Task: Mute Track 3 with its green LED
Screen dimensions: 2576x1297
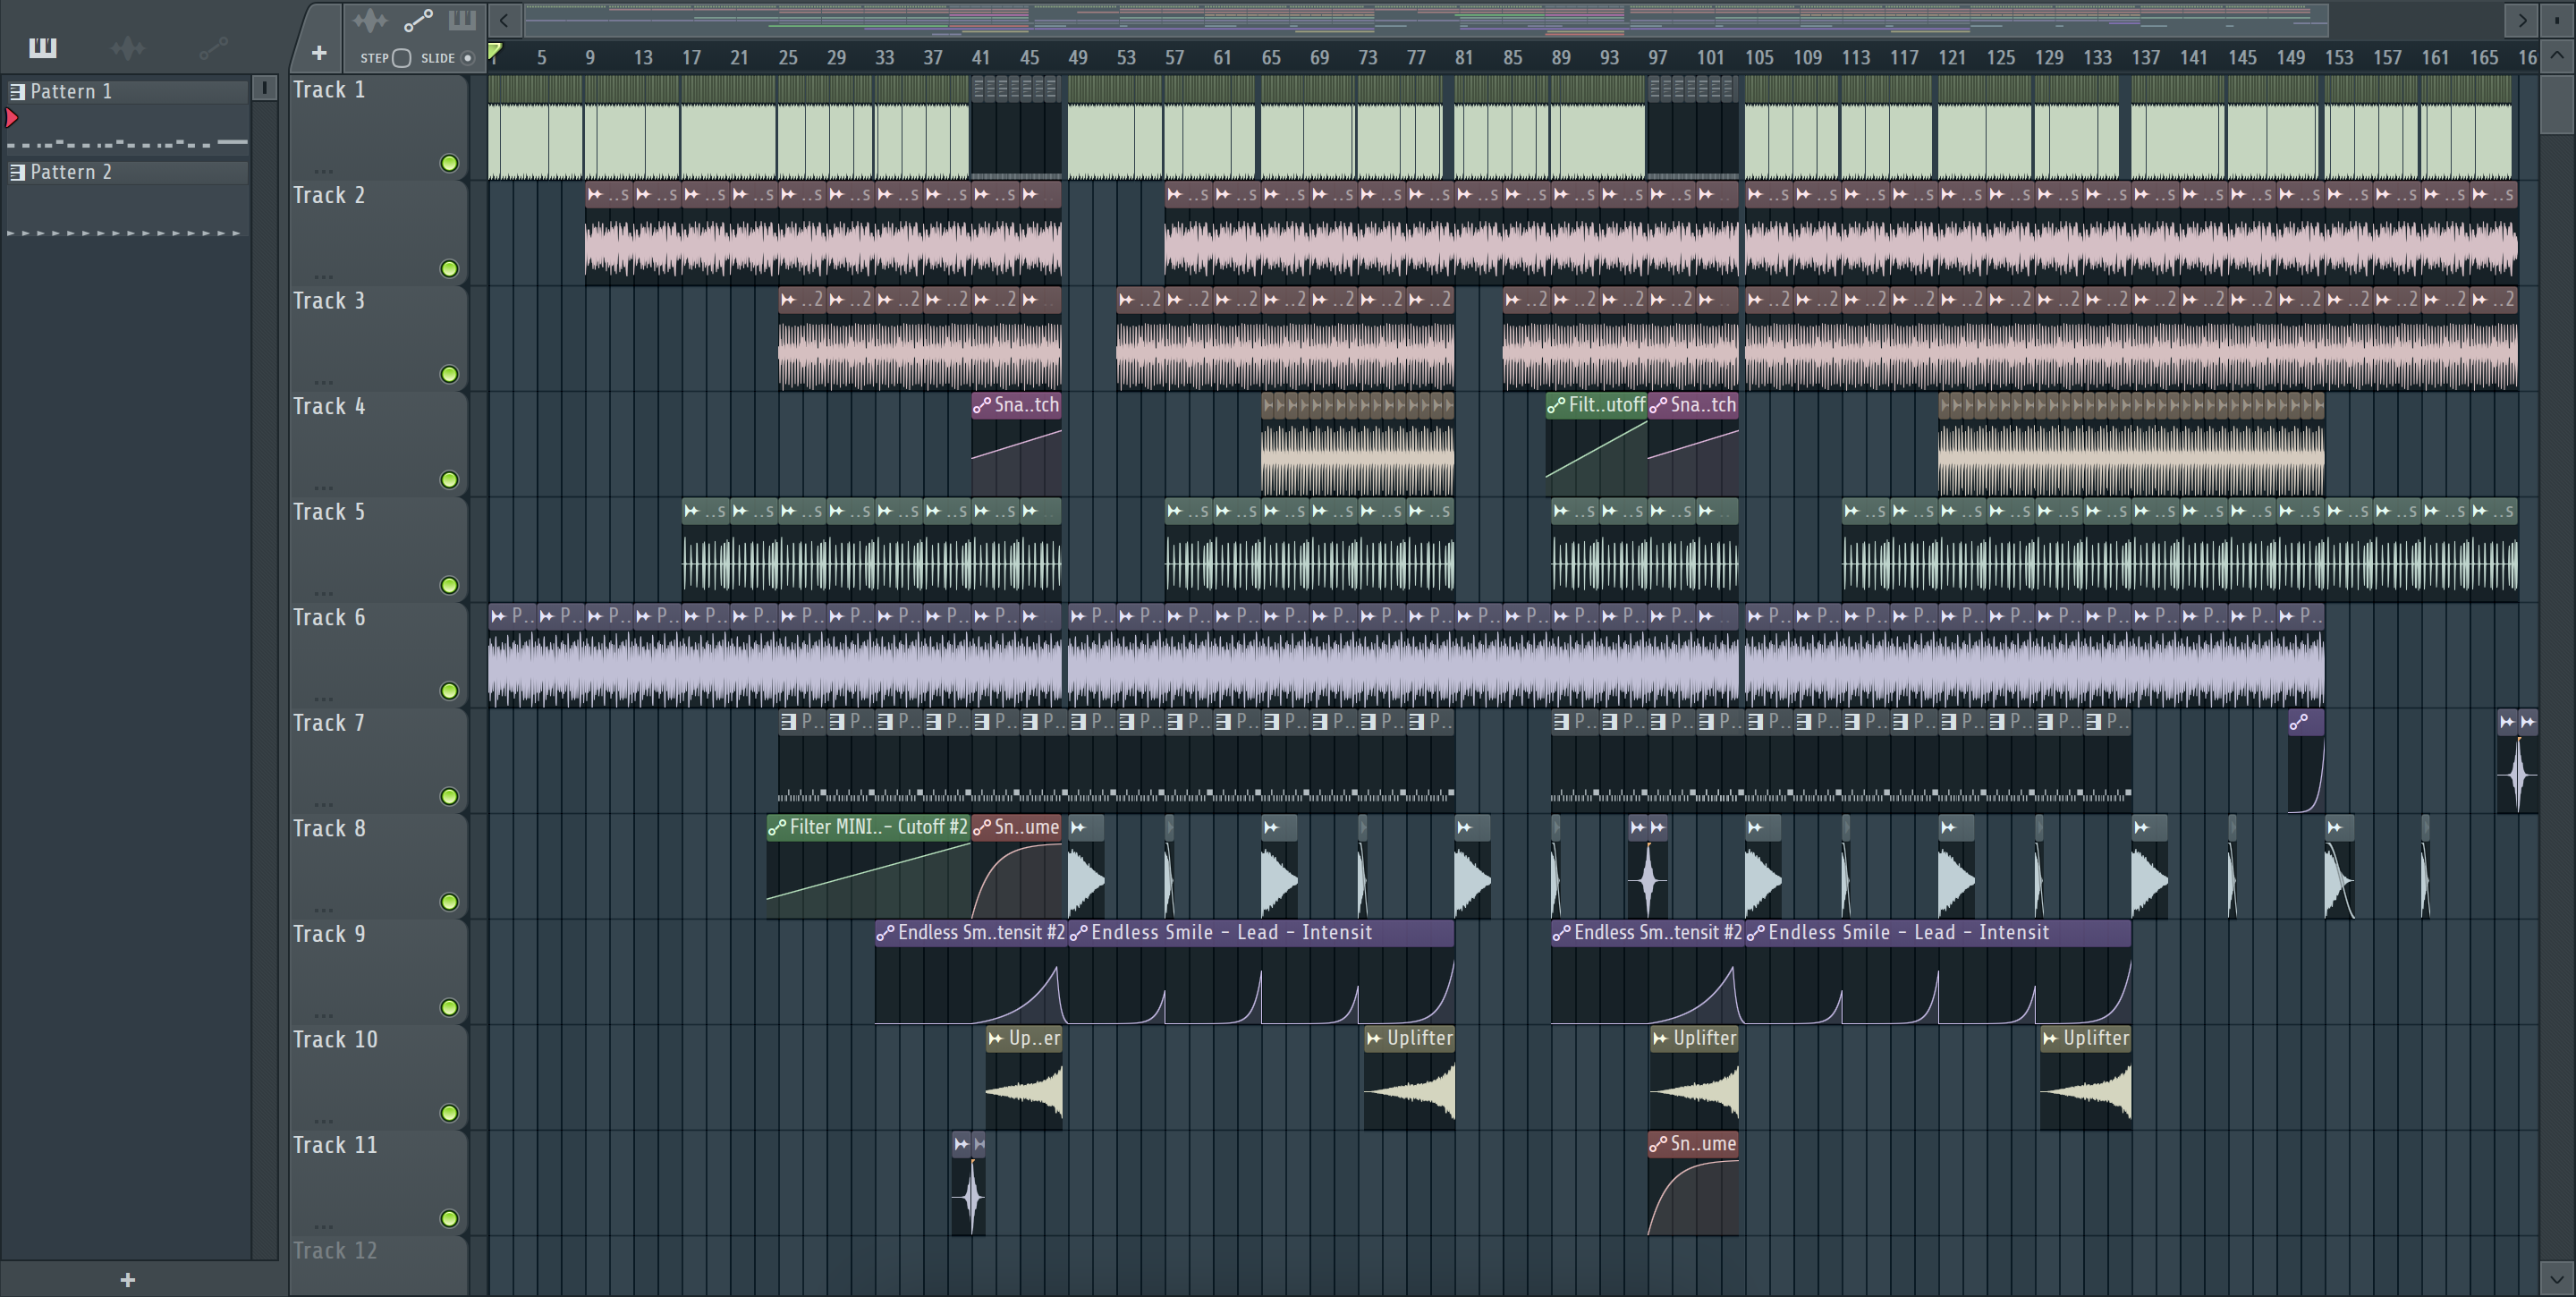Action: [449, 374]
